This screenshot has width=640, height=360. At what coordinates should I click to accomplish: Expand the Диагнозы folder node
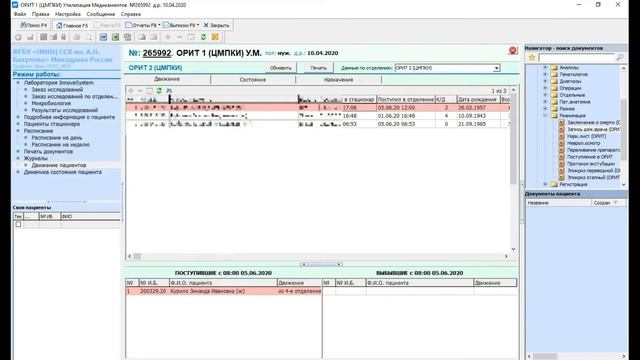545,81
